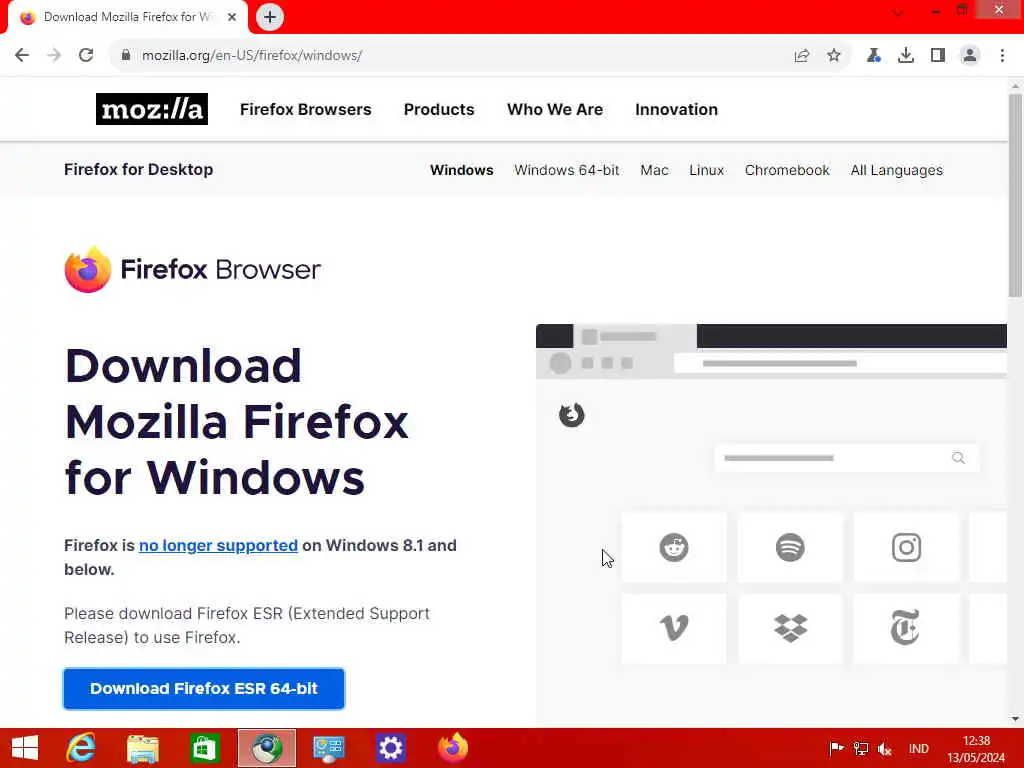Click the grey Firefox logo in illustration

click(x=571, y=415)
